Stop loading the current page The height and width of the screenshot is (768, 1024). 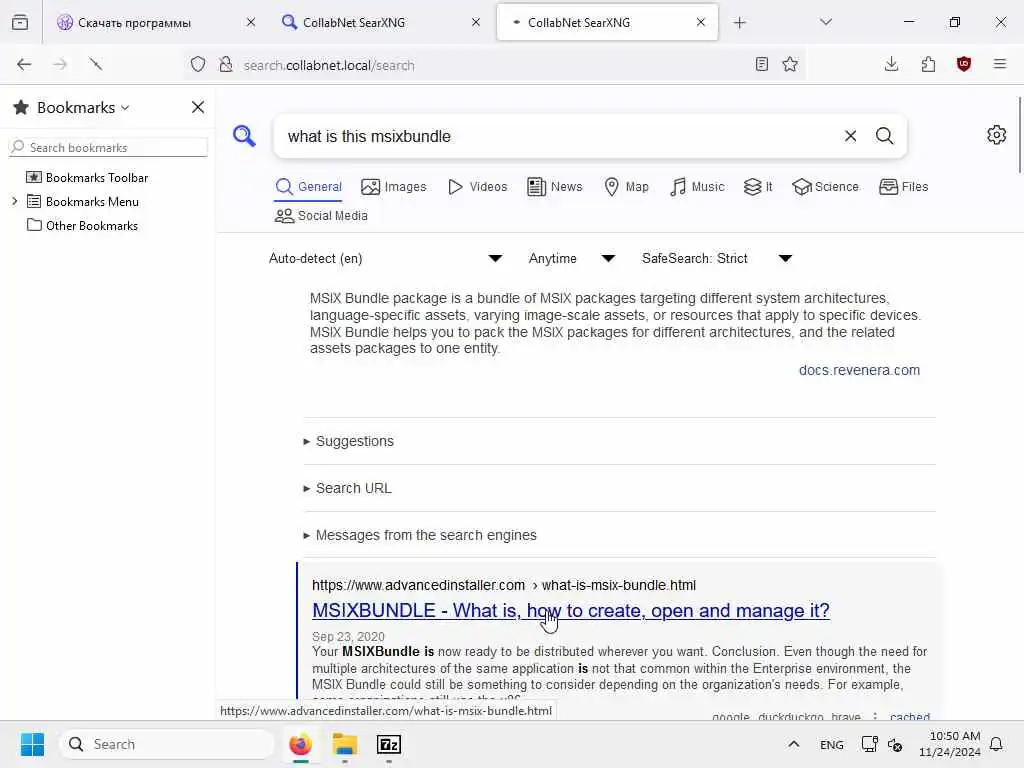(x=96, y=64)
